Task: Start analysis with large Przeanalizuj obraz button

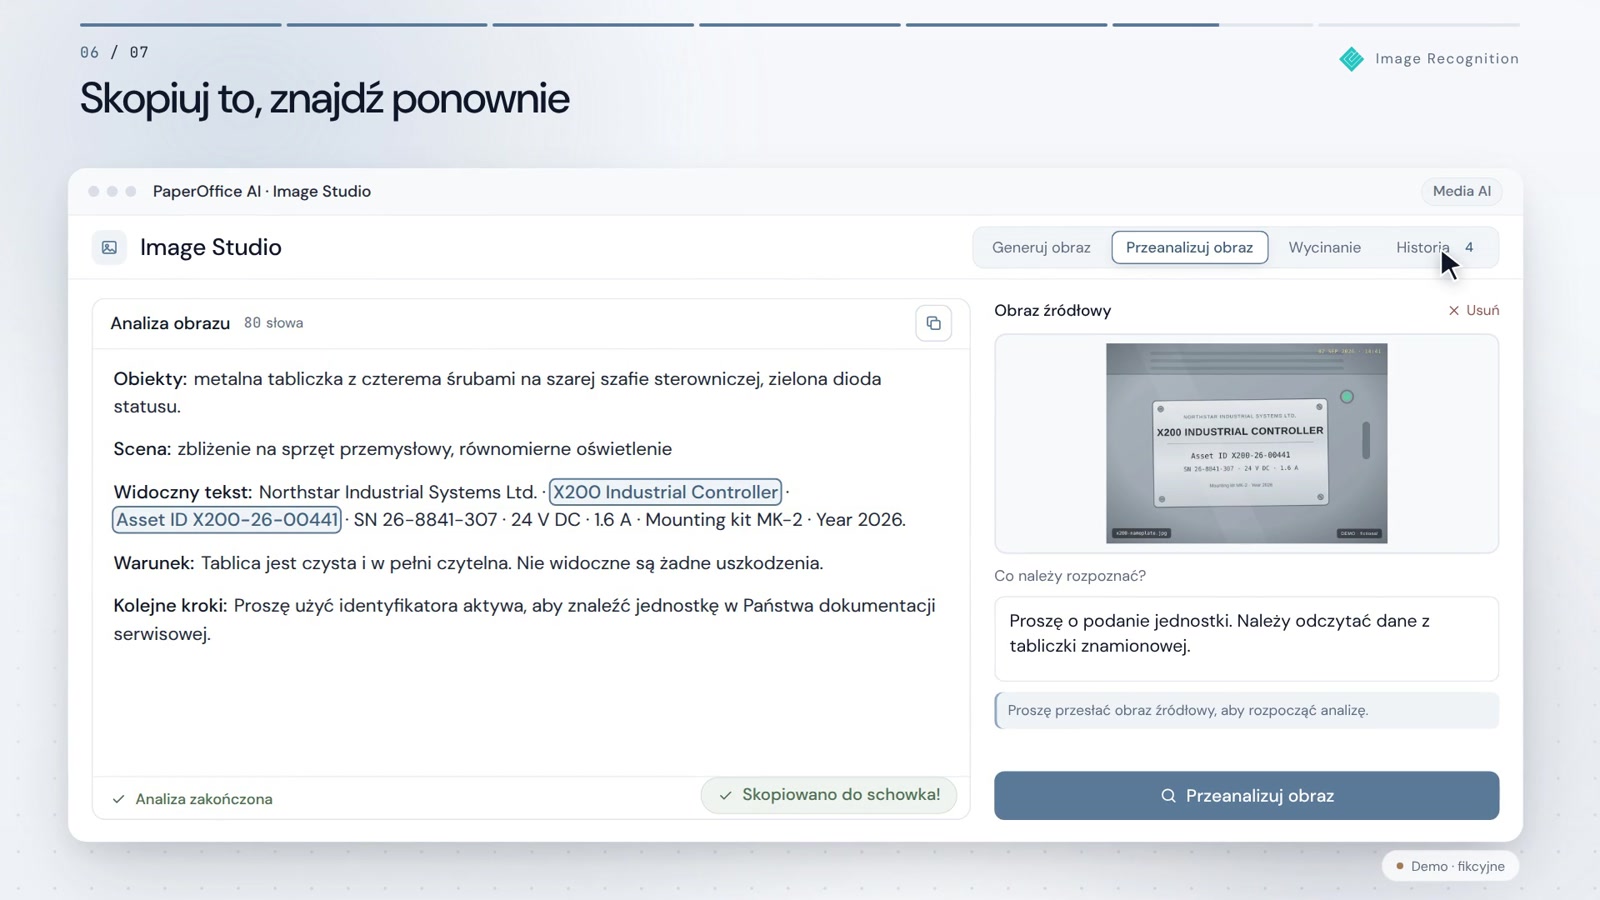Action: tap(1246, 796)
